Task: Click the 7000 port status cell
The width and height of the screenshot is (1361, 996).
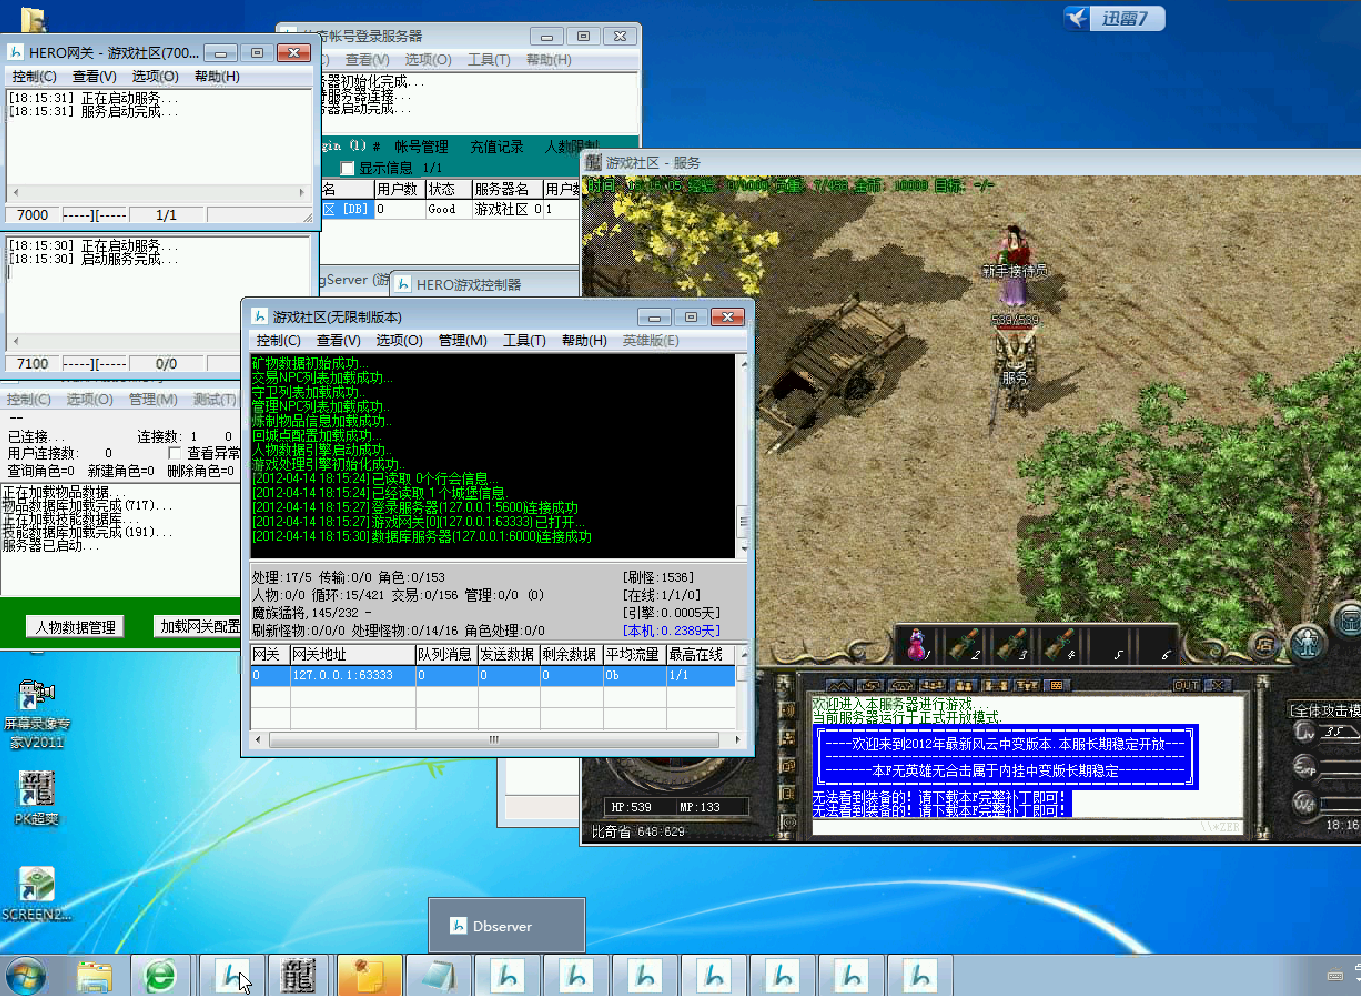Action: pos(33,215)
